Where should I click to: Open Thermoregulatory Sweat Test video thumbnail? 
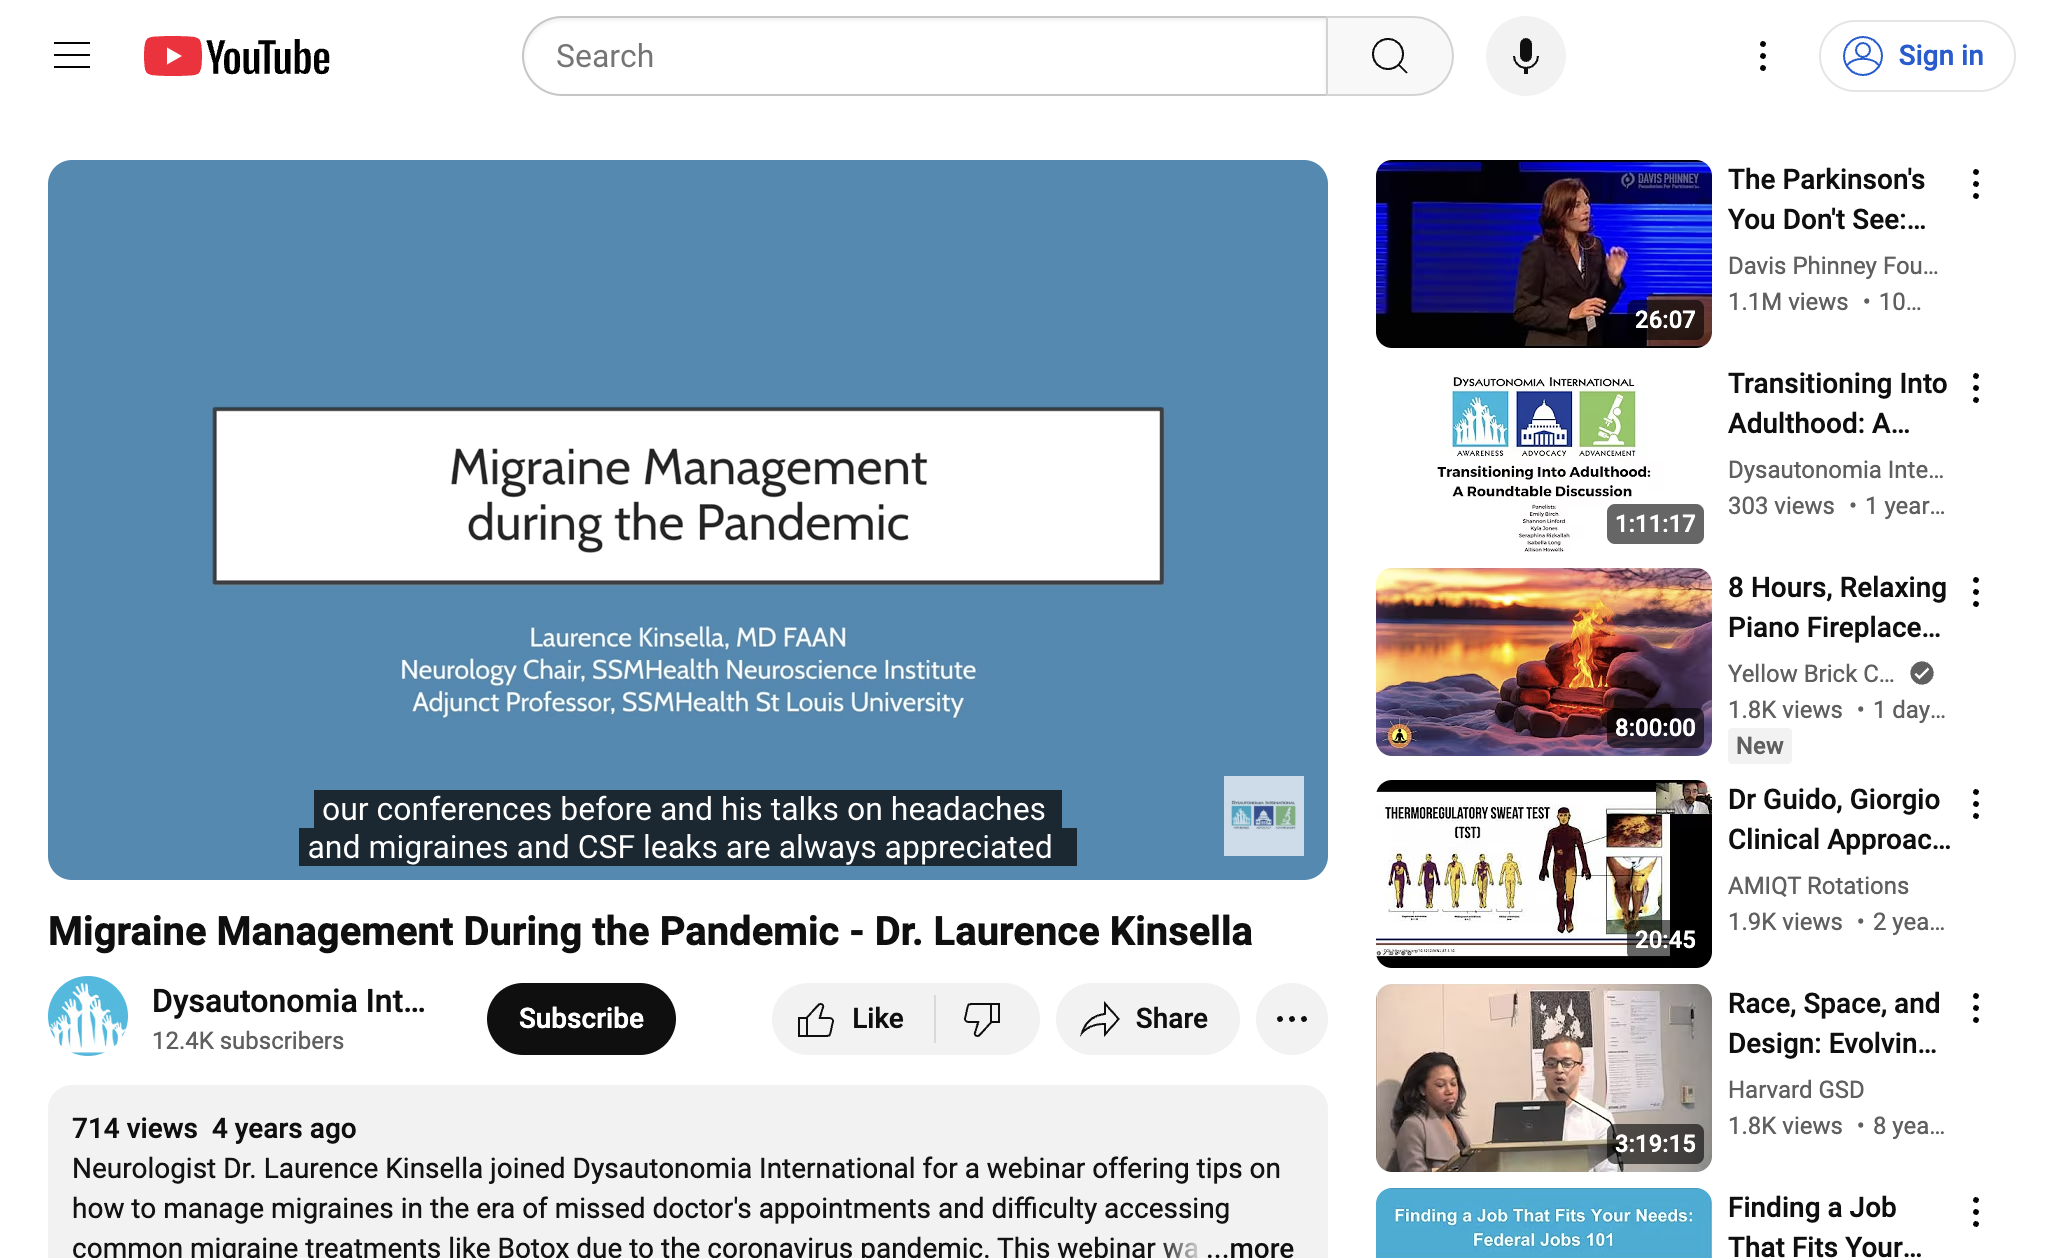(x=1543, y=874)
